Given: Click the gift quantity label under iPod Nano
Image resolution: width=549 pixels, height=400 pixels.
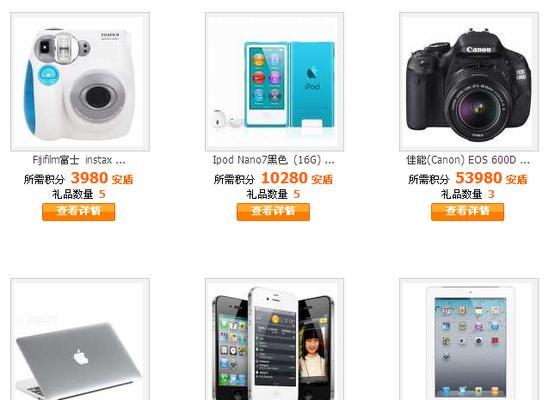Looking at the screenshot, I should tap(267, 194).
